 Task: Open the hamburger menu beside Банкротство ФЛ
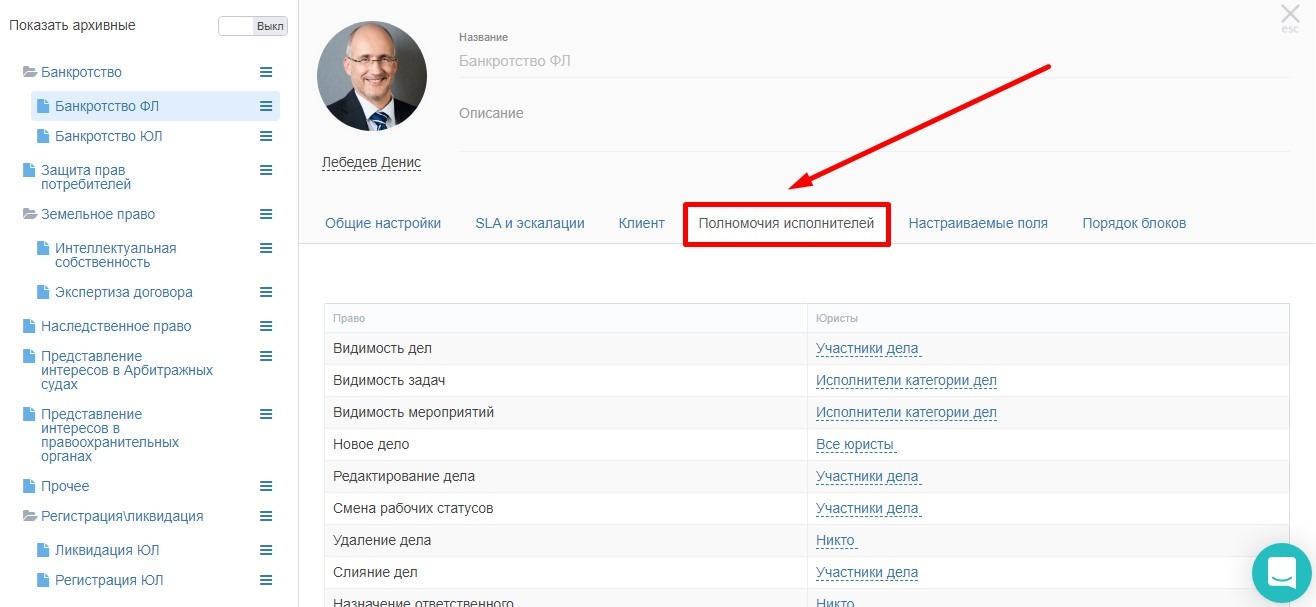pyautogui.click(x=266, y=106)
